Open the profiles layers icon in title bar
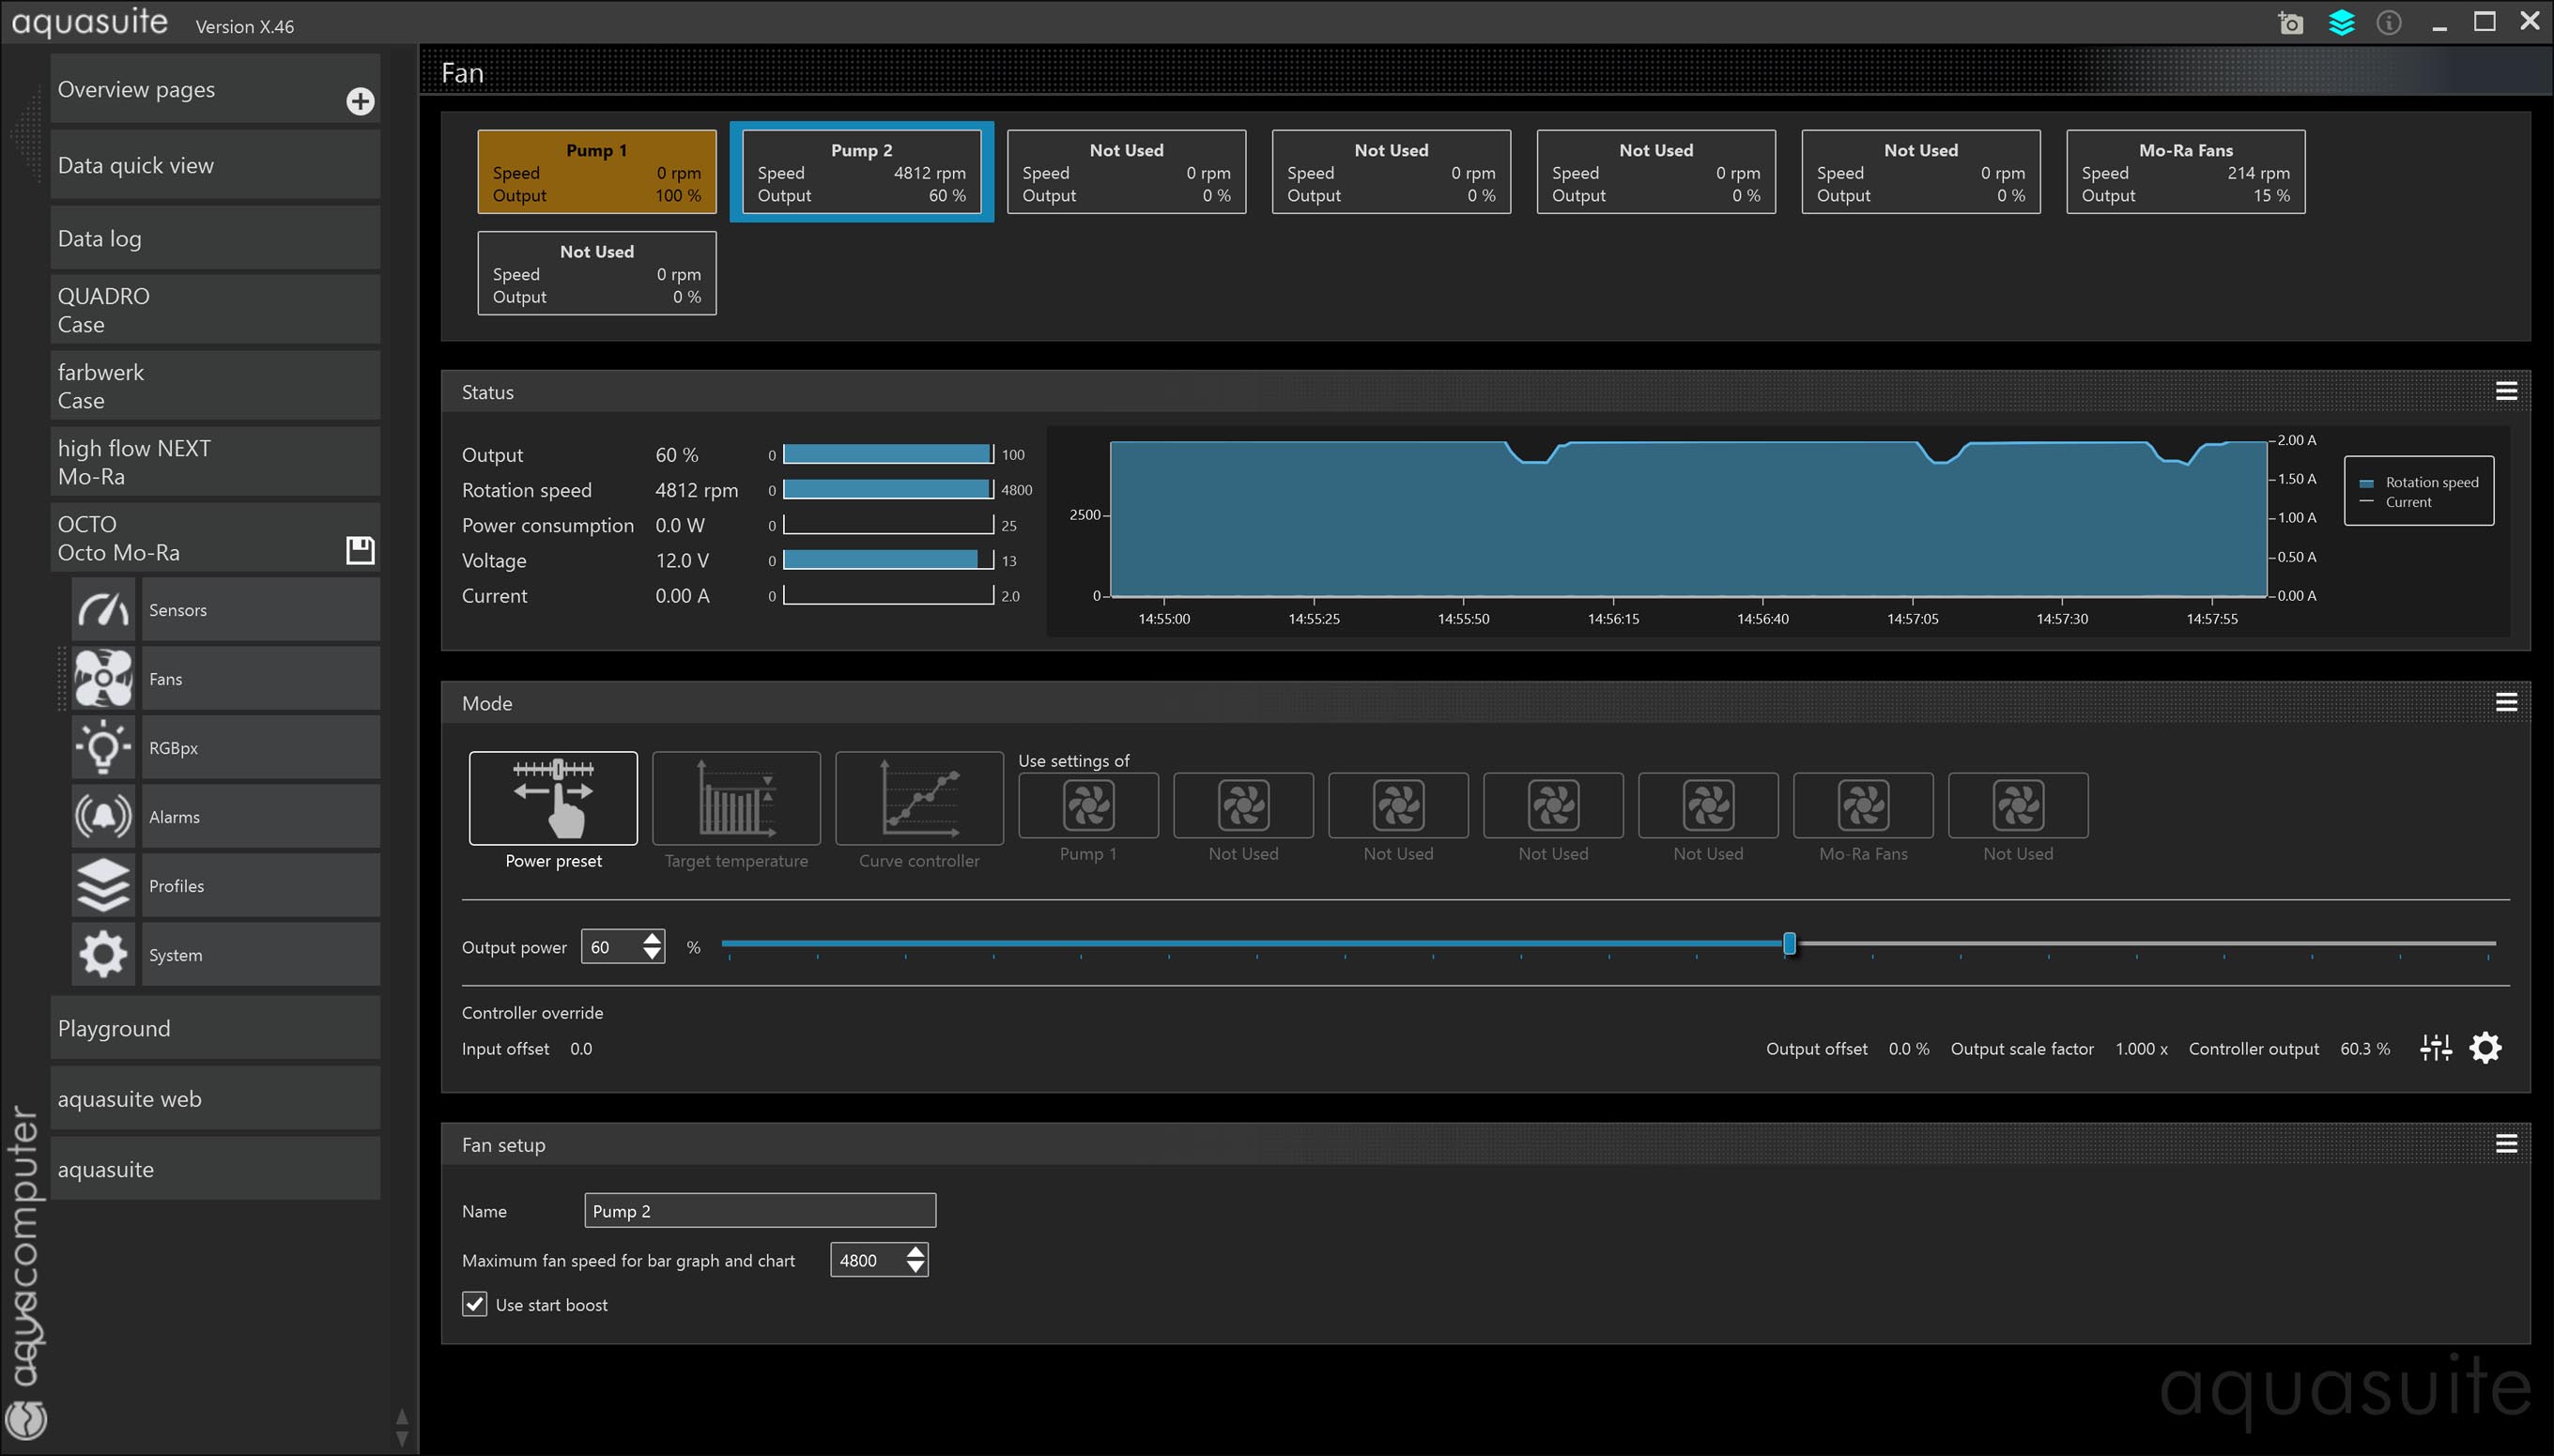 pos(2341,23)
